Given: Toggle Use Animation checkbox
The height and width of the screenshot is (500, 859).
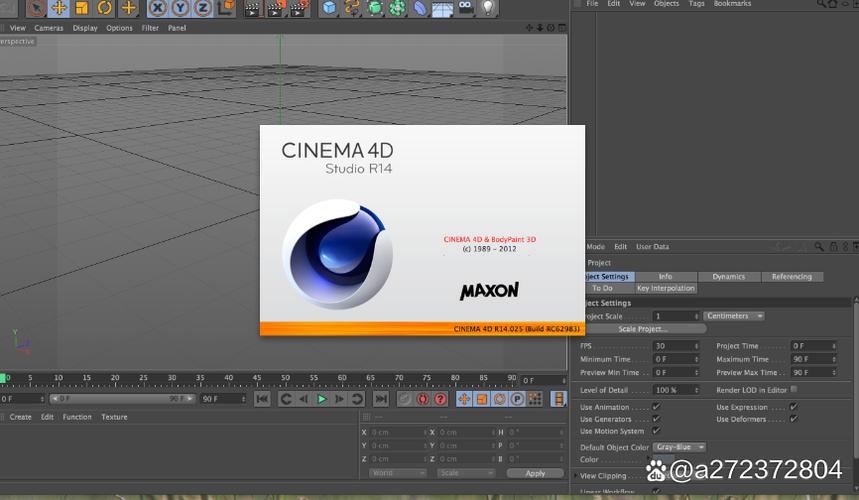Looking at the screenshot, I should (x=656, y=407).
